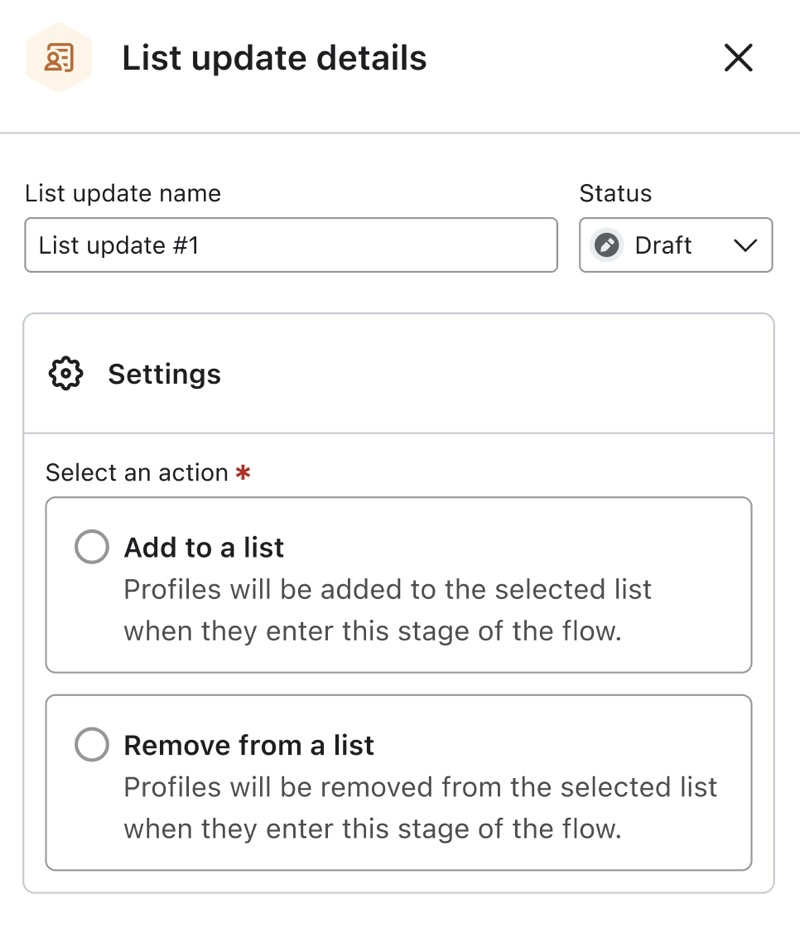800x938 pixels.
Task: Click the list update hexagon icon
Action: (58, 58)
